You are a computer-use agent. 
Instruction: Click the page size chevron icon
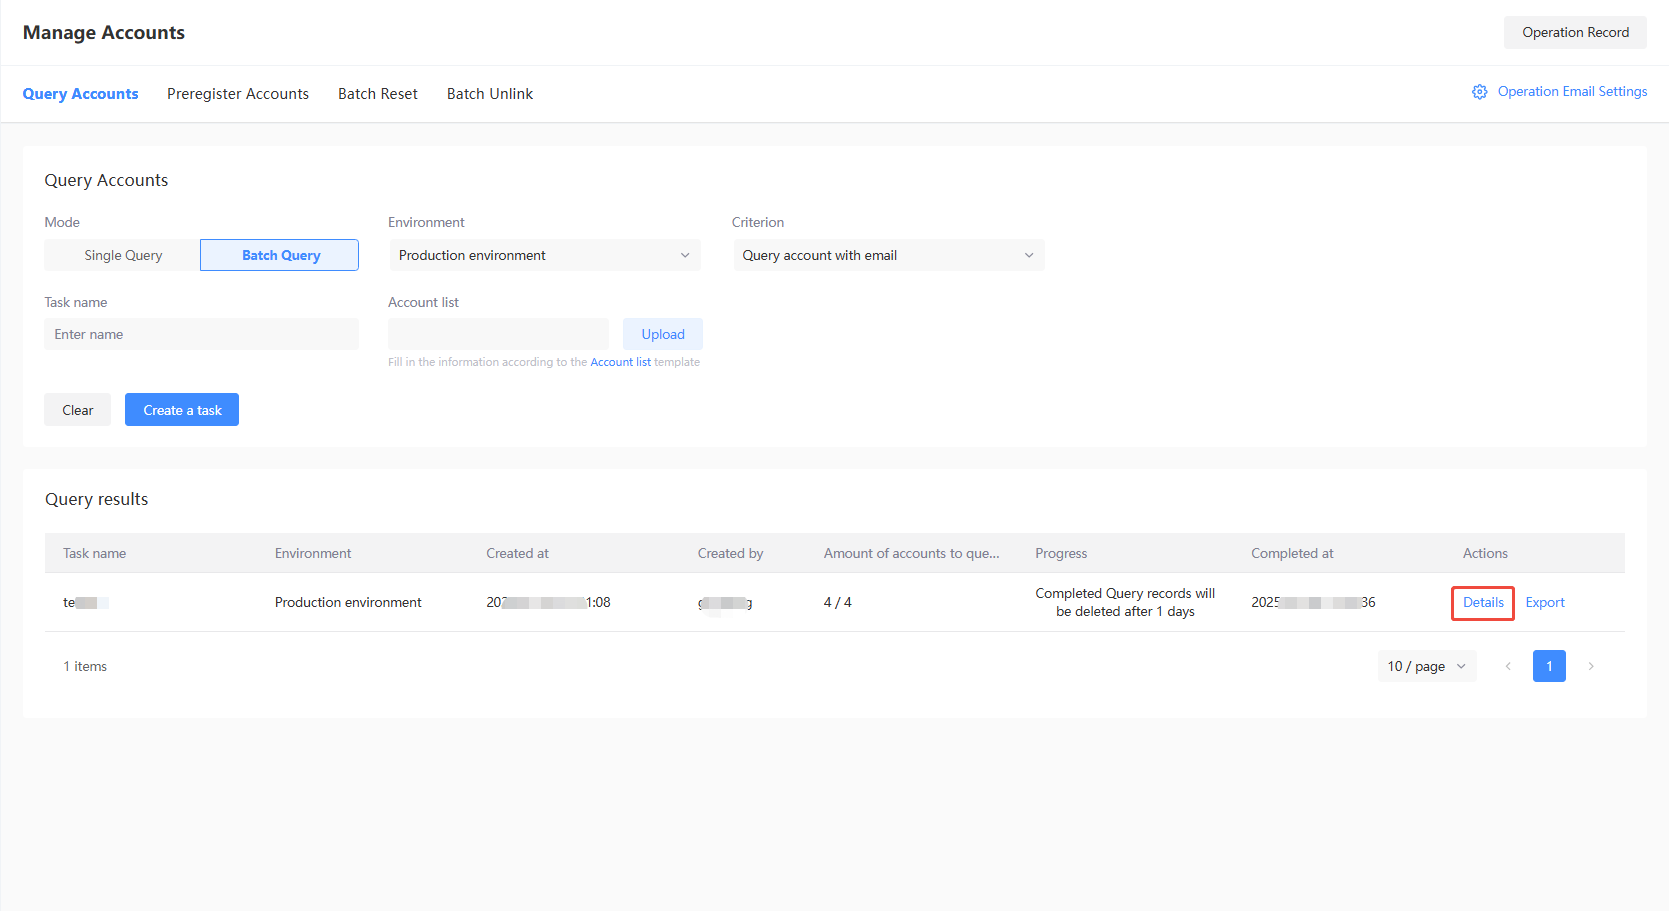(1460, 666)
